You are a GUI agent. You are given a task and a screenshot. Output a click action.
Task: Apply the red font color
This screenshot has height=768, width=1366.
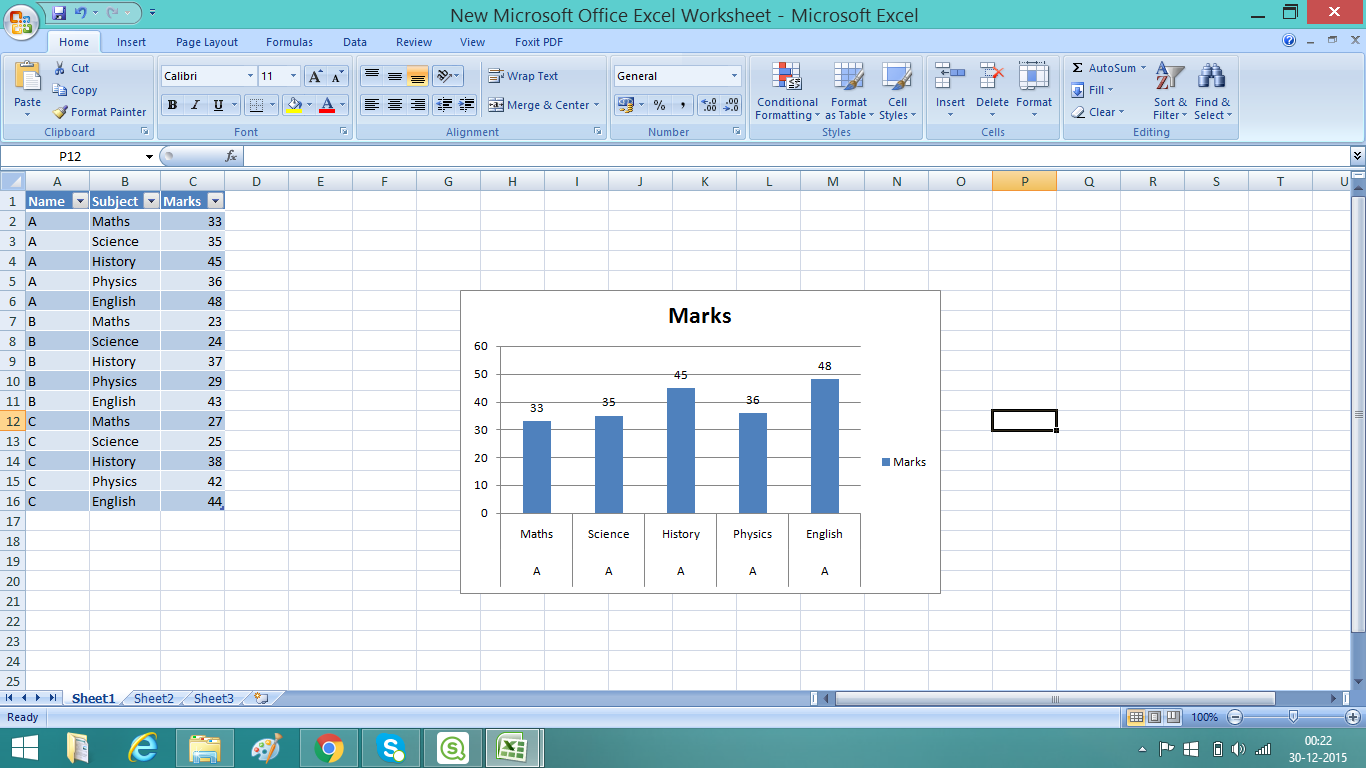coord(327,105)
